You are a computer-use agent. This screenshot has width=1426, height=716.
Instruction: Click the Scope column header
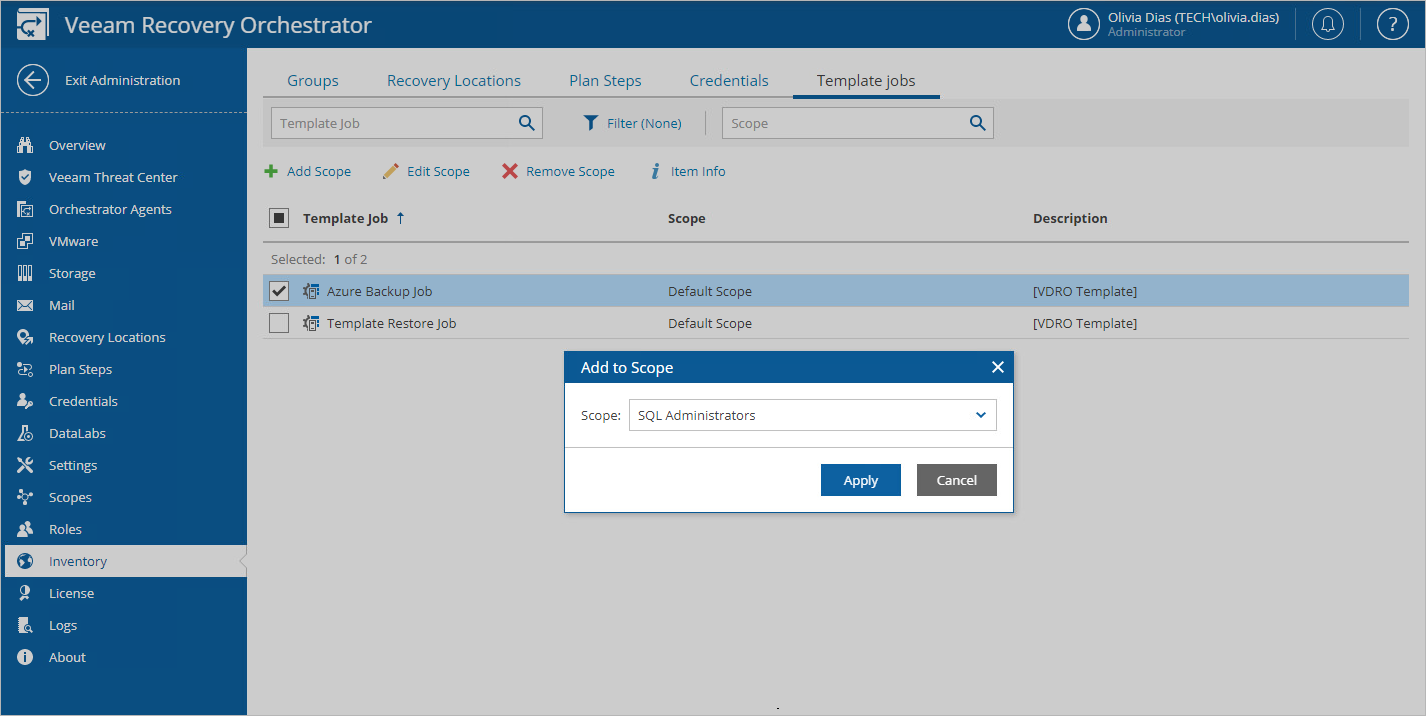pos(686,218)
